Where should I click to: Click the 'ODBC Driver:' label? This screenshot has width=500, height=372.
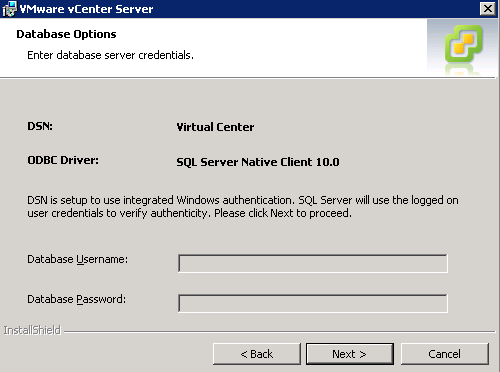point(63,160)
